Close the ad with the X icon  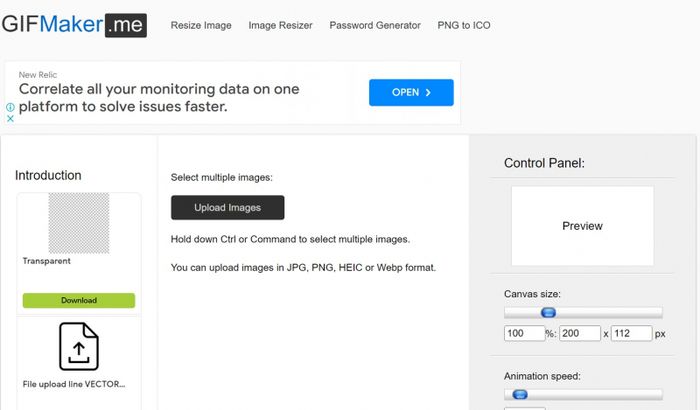tap(10, 118)
